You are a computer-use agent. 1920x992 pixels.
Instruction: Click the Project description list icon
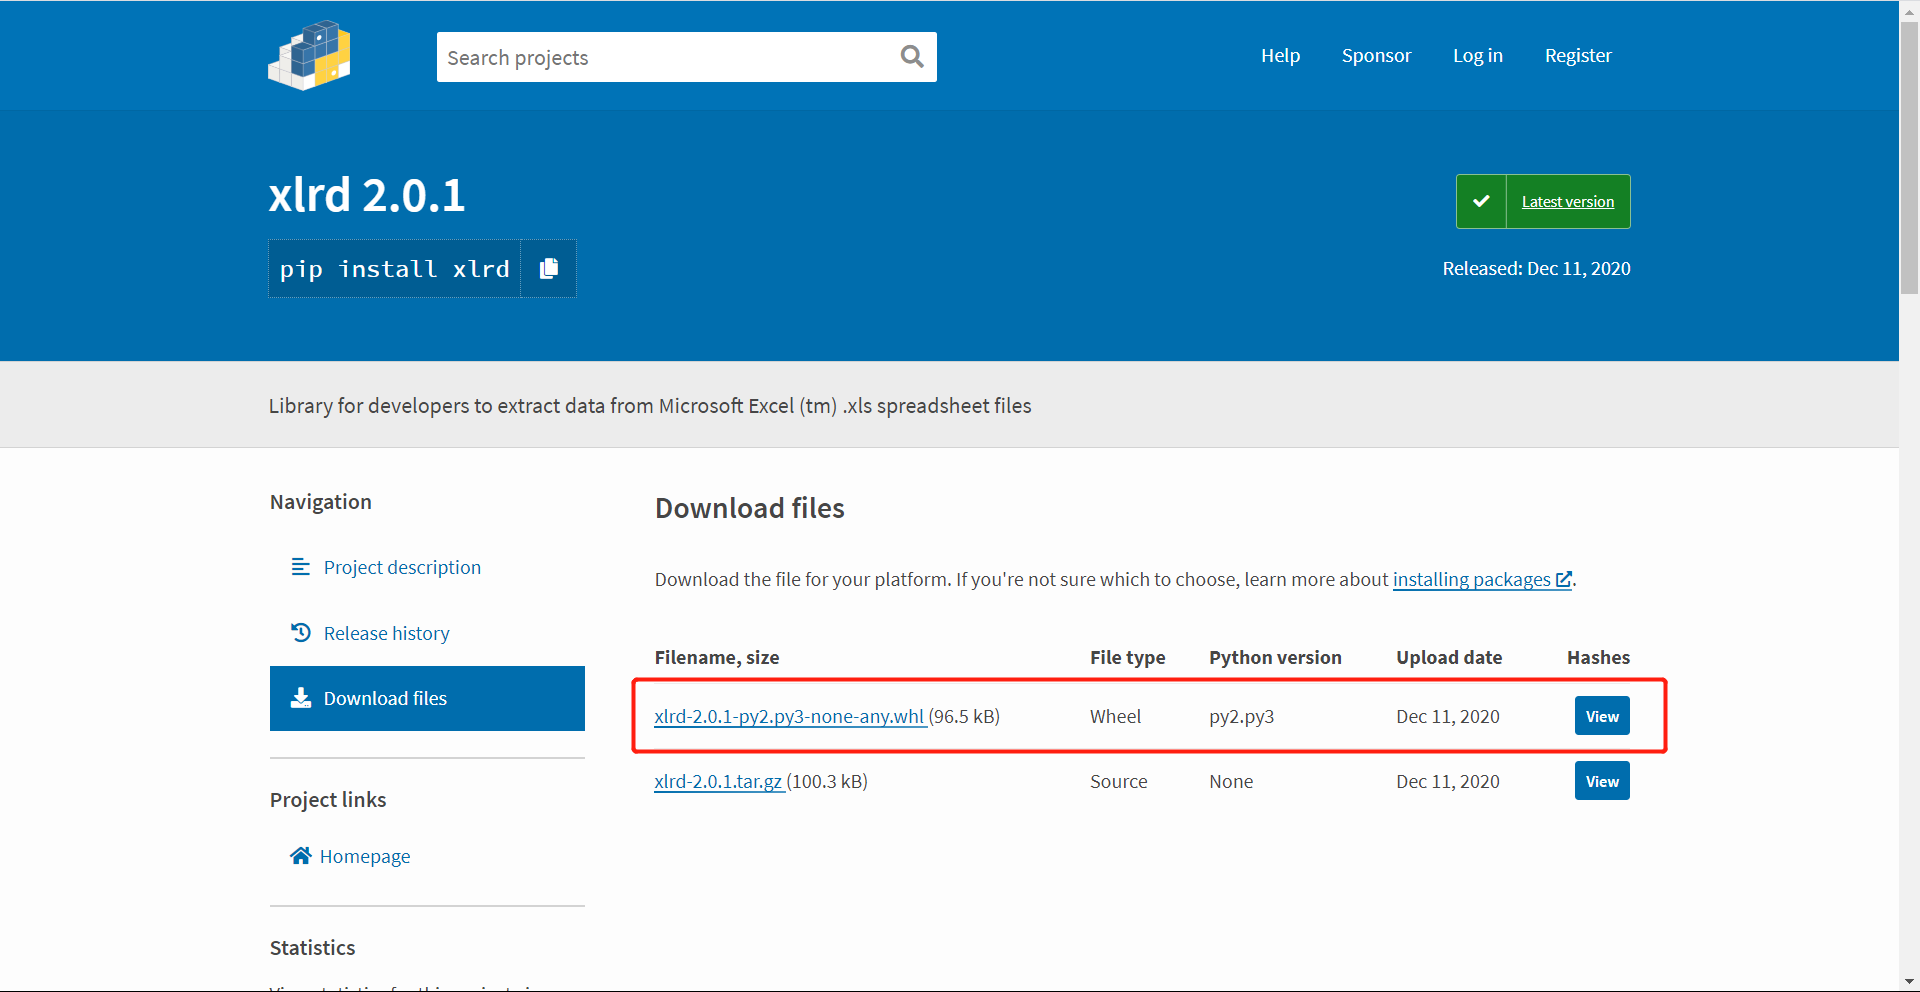(x=301, y=566)
